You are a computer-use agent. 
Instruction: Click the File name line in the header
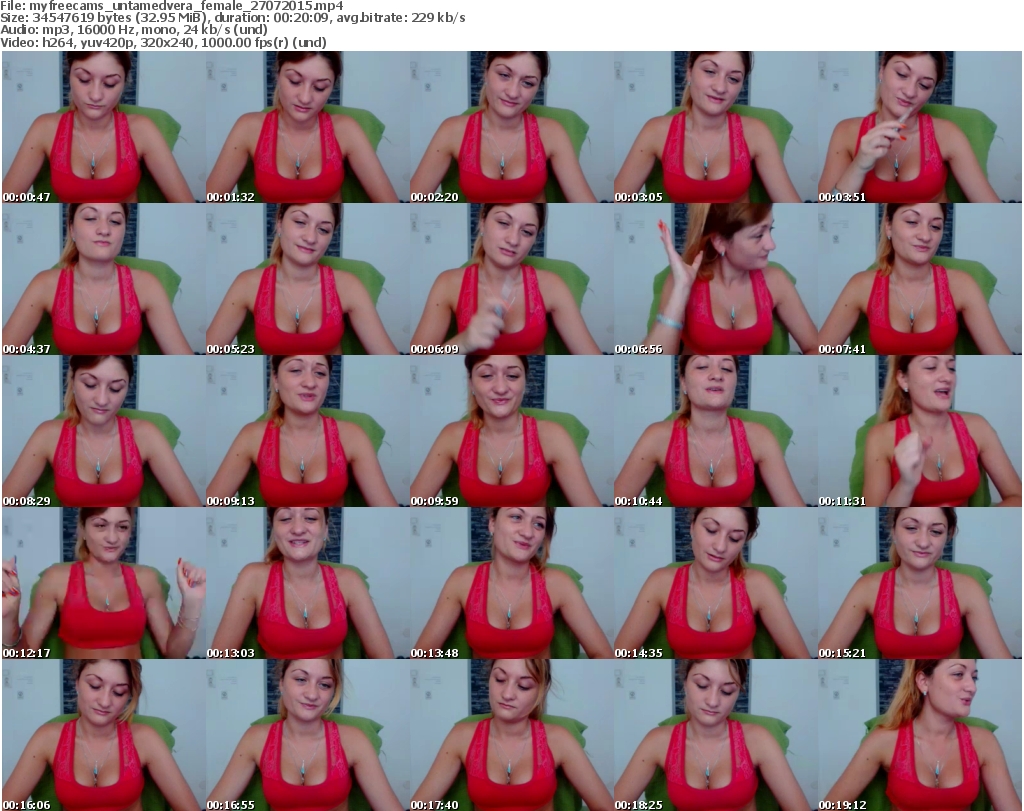(172, 6)
